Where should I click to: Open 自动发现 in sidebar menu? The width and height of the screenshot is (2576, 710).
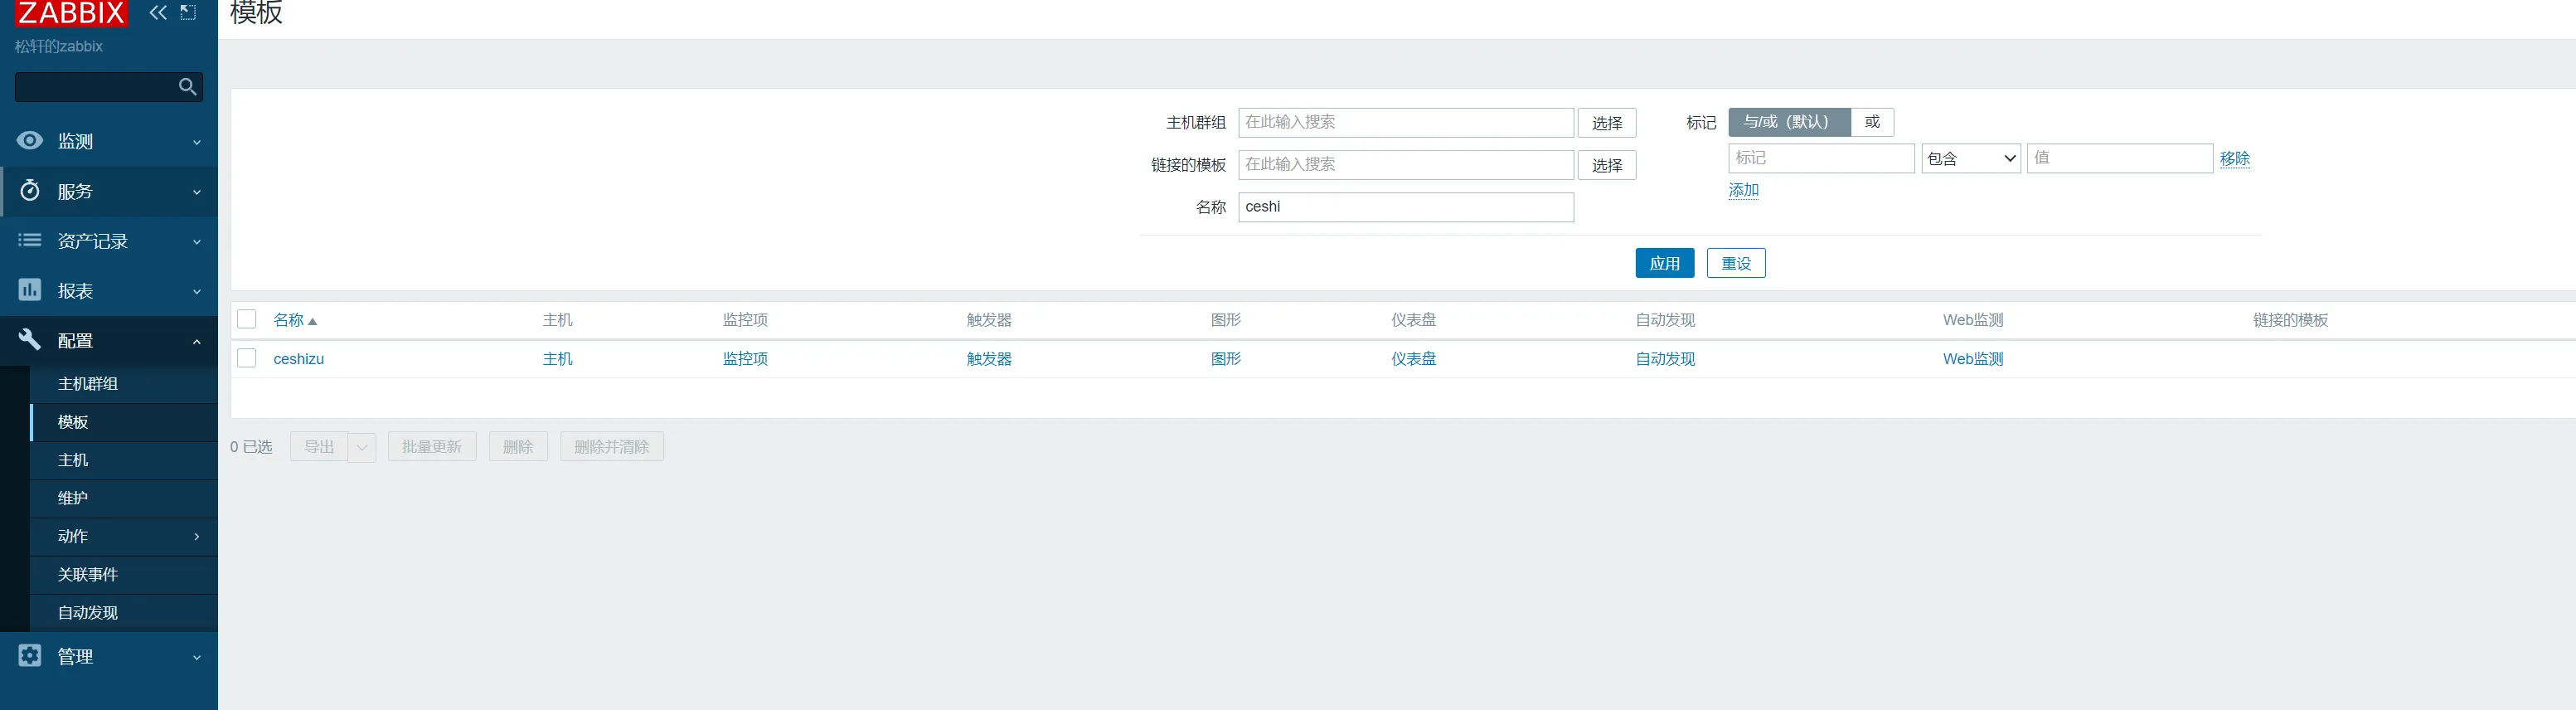click(x=88, y=613)
